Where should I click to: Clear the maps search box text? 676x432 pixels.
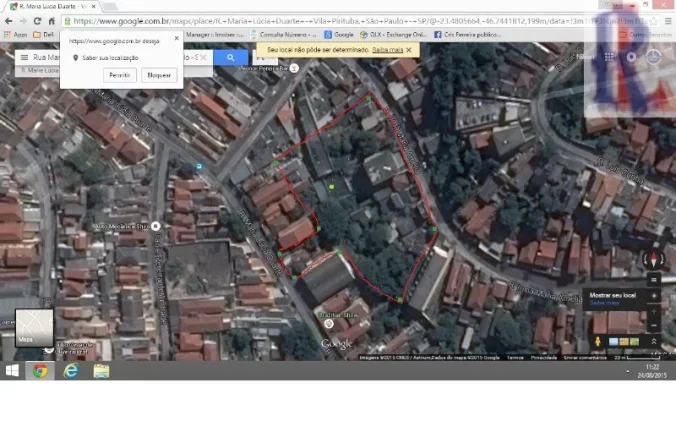point(203,57)
